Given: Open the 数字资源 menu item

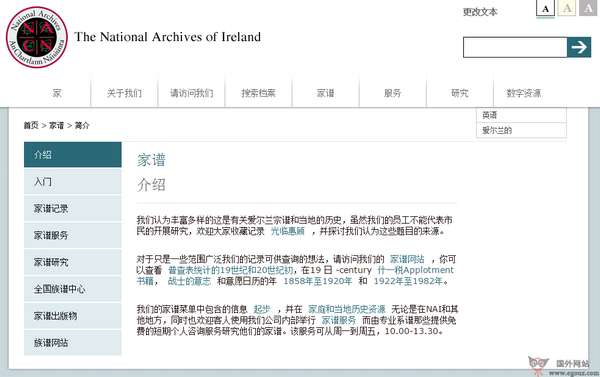Looking at the screenshot, I should coord(524,93).
